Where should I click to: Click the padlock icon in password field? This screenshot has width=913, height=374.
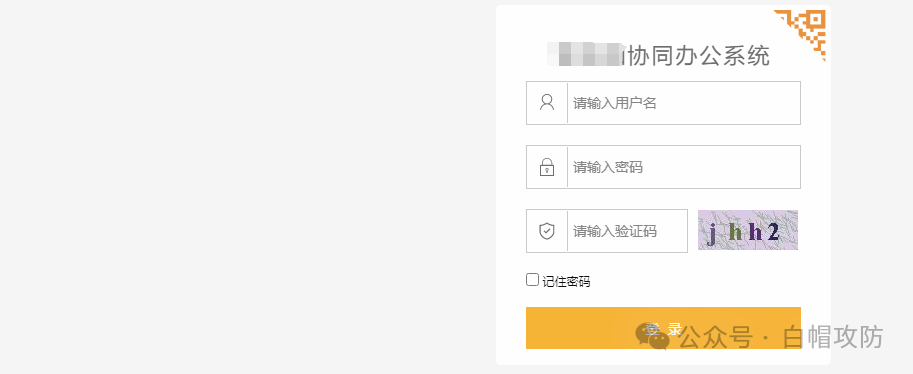tap(547, 167)
